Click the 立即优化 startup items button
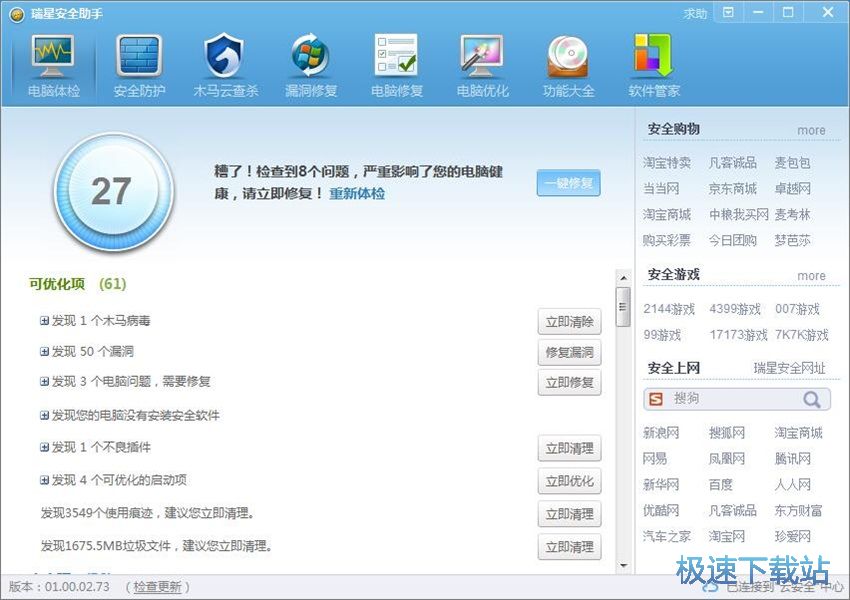The width and height of the screenshot is (850, 600). pos(569,481)
